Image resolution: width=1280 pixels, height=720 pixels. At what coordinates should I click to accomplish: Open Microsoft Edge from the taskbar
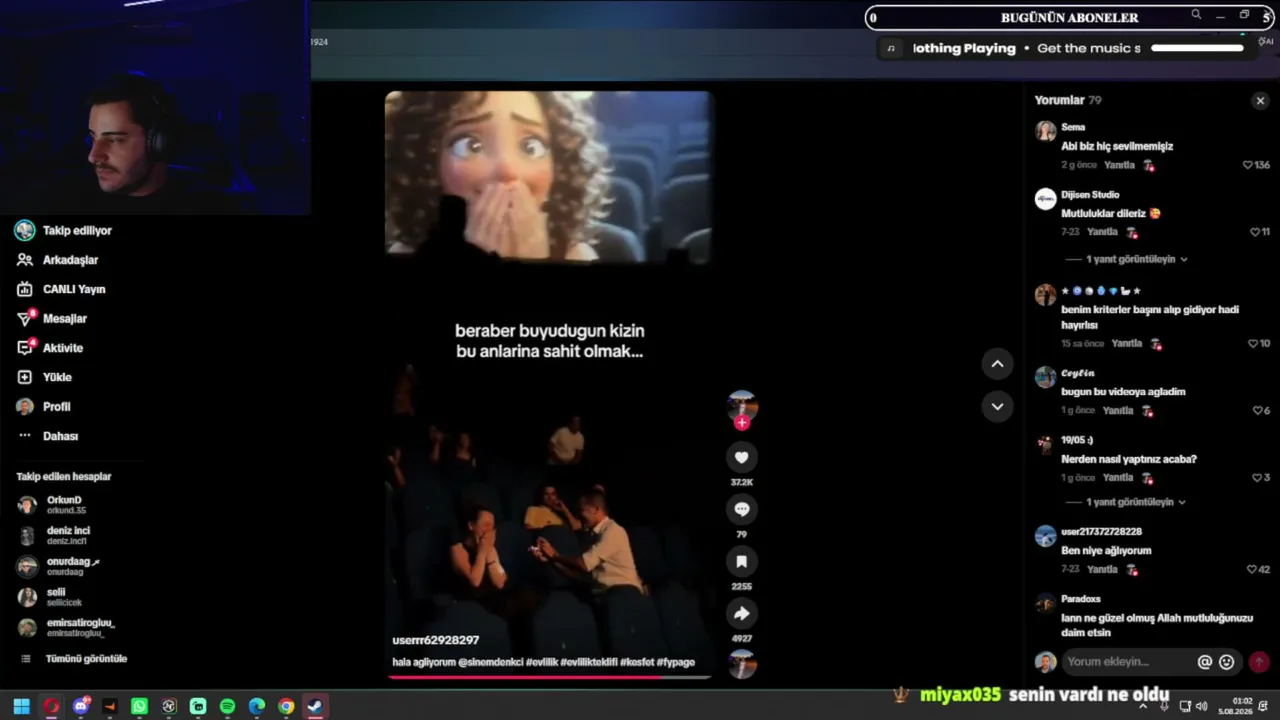tap(257, 706)
